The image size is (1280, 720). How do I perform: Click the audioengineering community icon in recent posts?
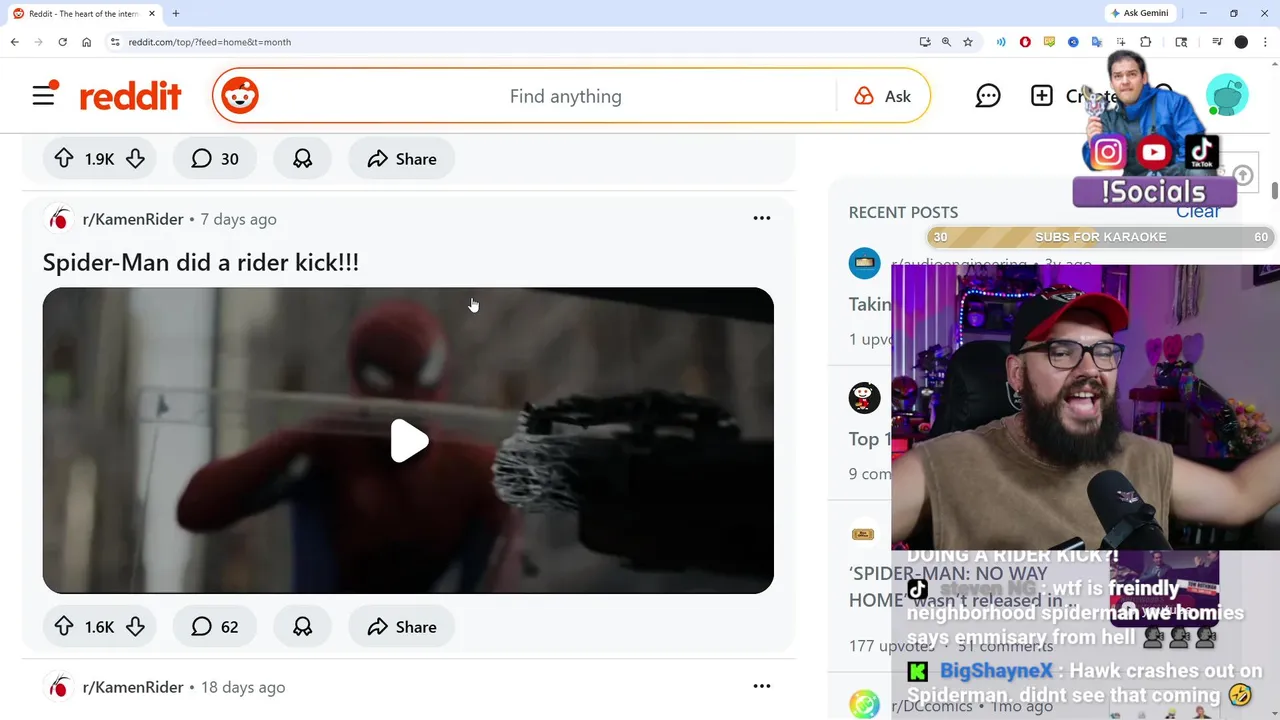click(865, 263)
